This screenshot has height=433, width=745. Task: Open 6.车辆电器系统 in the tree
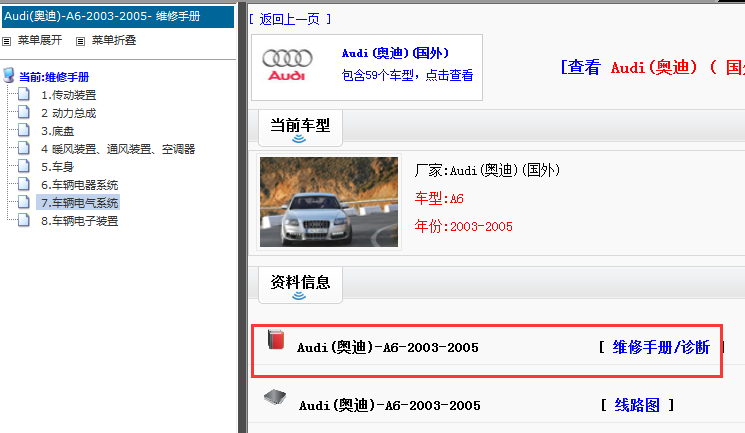click(79, 185)
